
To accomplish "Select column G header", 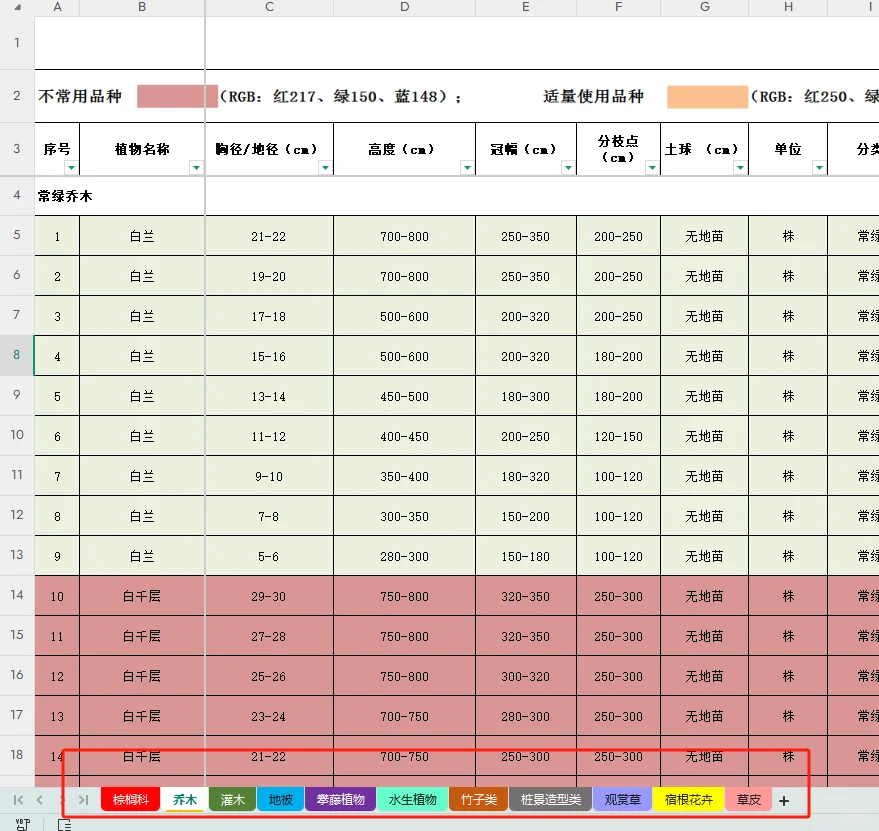I will pos(705,7).
